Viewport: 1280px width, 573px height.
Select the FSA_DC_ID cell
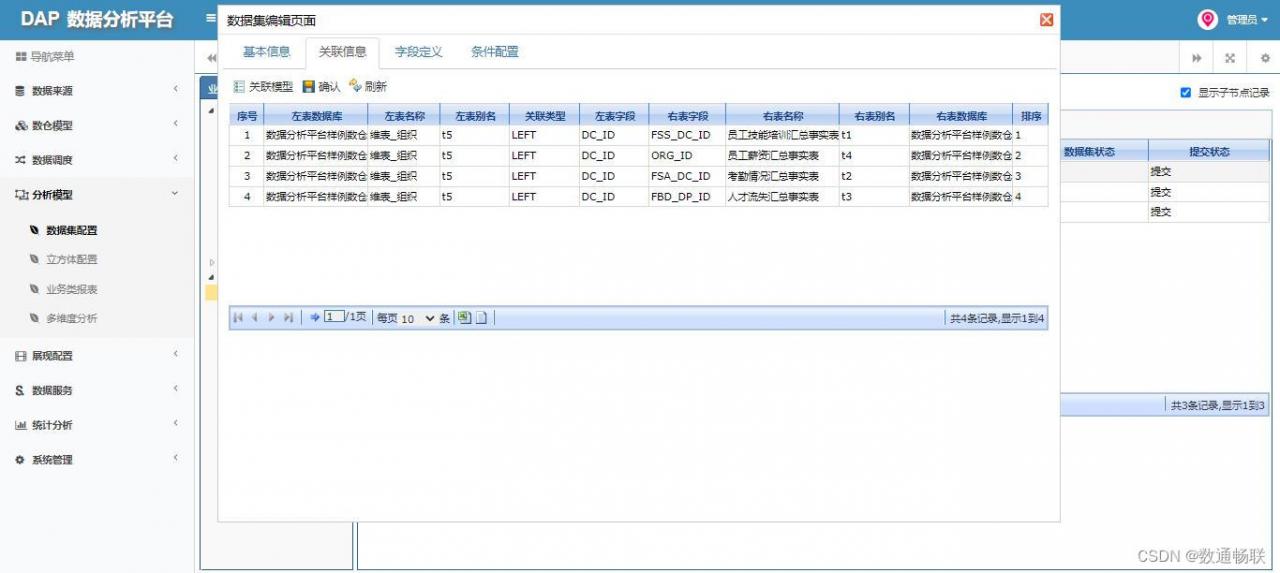[x=687, y=176]
